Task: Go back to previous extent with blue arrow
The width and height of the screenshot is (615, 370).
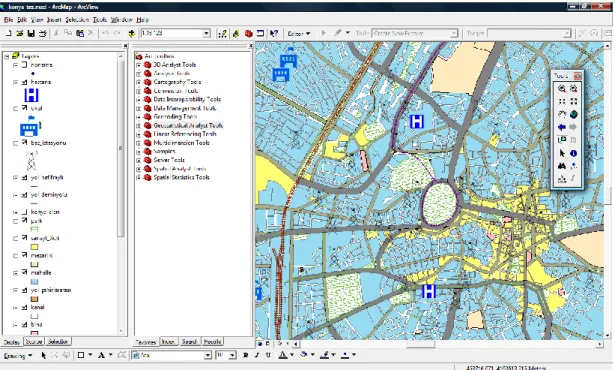Action: [562, 127]
